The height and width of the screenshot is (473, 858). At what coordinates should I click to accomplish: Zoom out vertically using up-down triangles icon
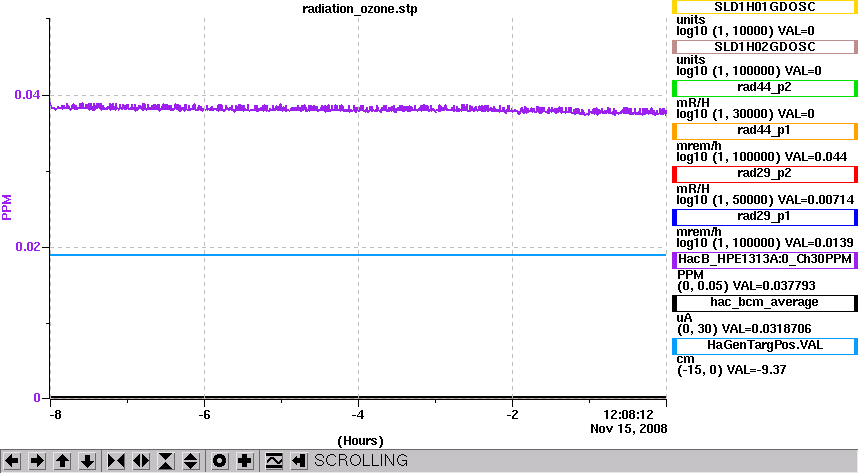[x=190, y=461]
